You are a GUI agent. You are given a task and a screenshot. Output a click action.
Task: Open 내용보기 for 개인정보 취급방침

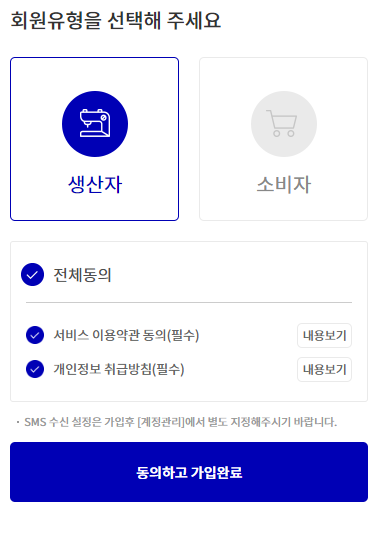[x=324, y=370]
